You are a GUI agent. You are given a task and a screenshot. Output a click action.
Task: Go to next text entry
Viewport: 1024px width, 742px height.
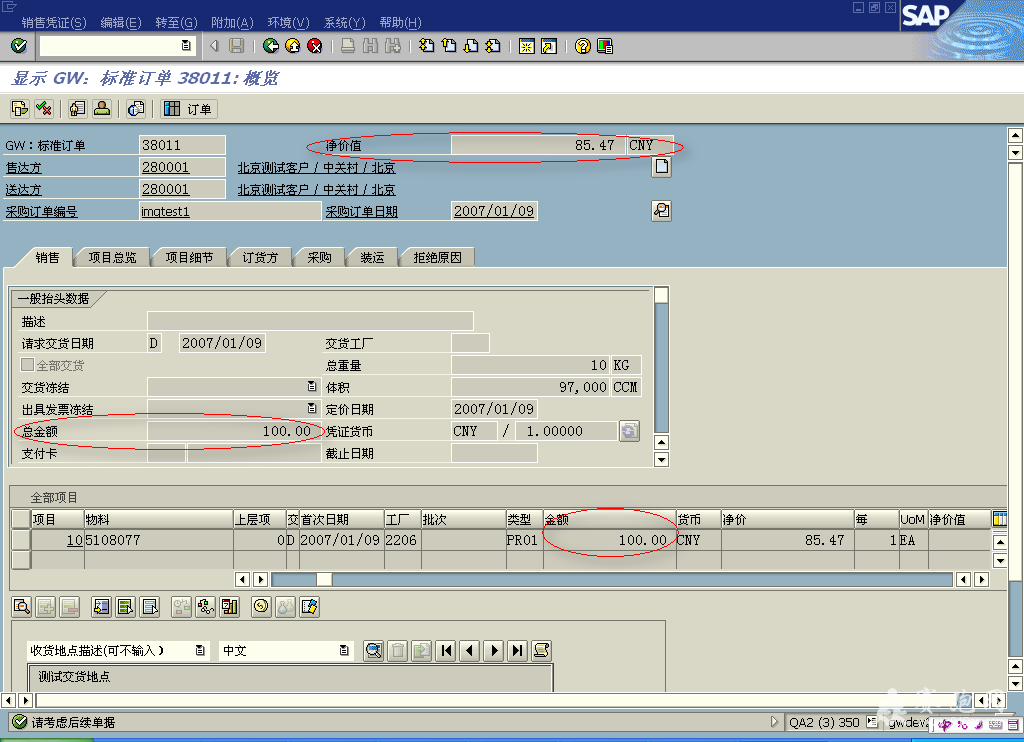click(x=494, y=650)
